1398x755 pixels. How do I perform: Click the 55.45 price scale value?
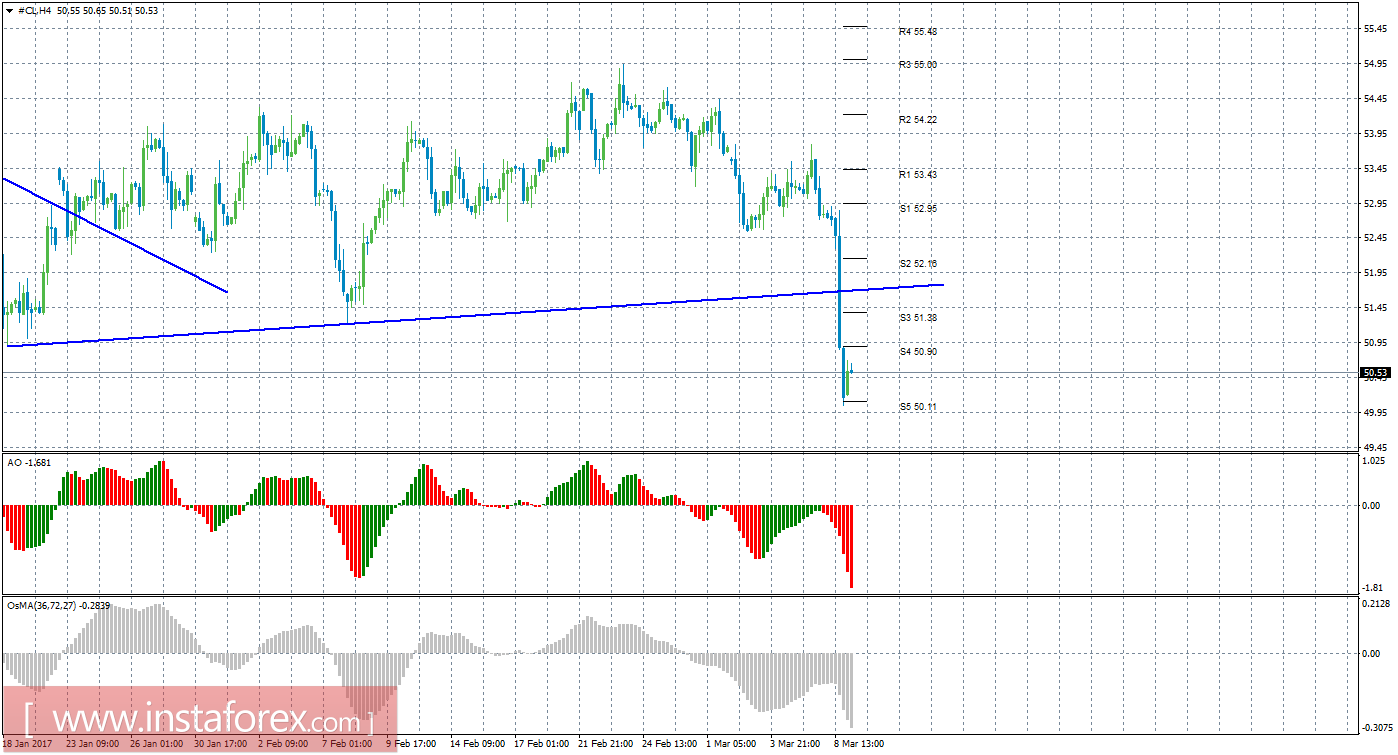point(1376,29)
